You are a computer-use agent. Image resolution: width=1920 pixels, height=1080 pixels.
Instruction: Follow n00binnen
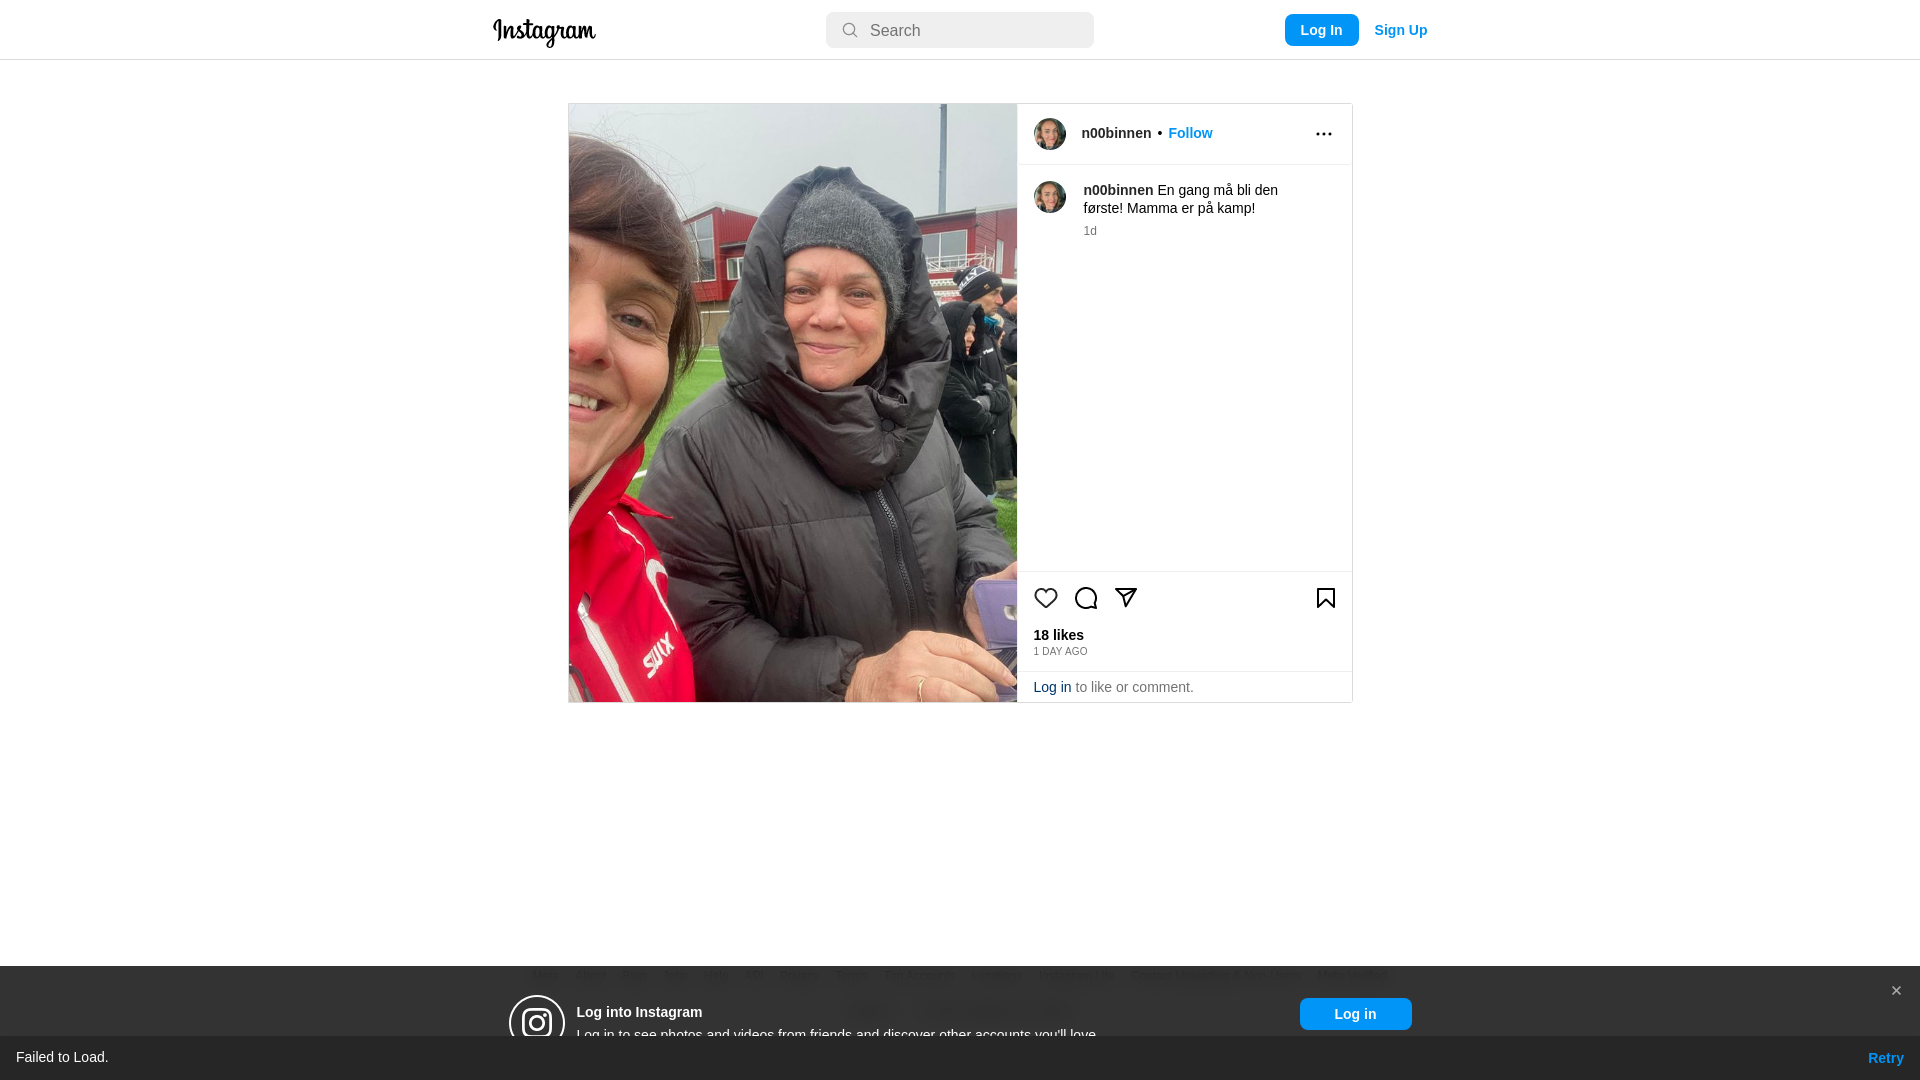(1190, 133)
